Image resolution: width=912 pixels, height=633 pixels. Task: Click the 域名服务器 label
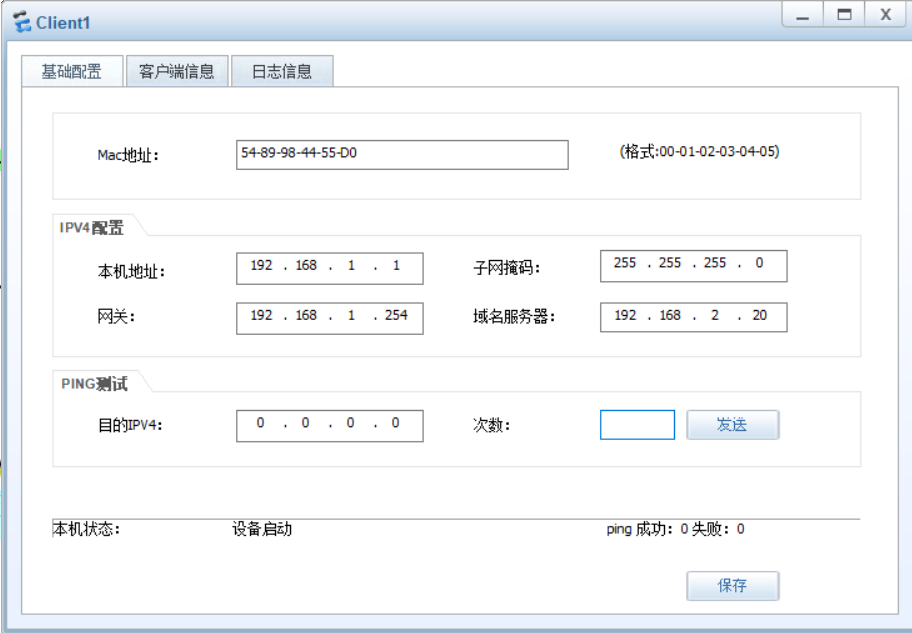[514, 316]
